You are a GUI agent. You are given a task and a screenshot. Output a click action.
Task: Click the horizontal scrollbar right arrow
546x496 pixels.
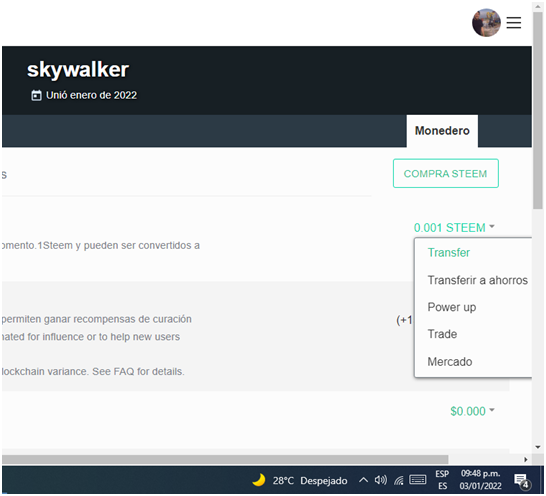click(x=525, y=459)
